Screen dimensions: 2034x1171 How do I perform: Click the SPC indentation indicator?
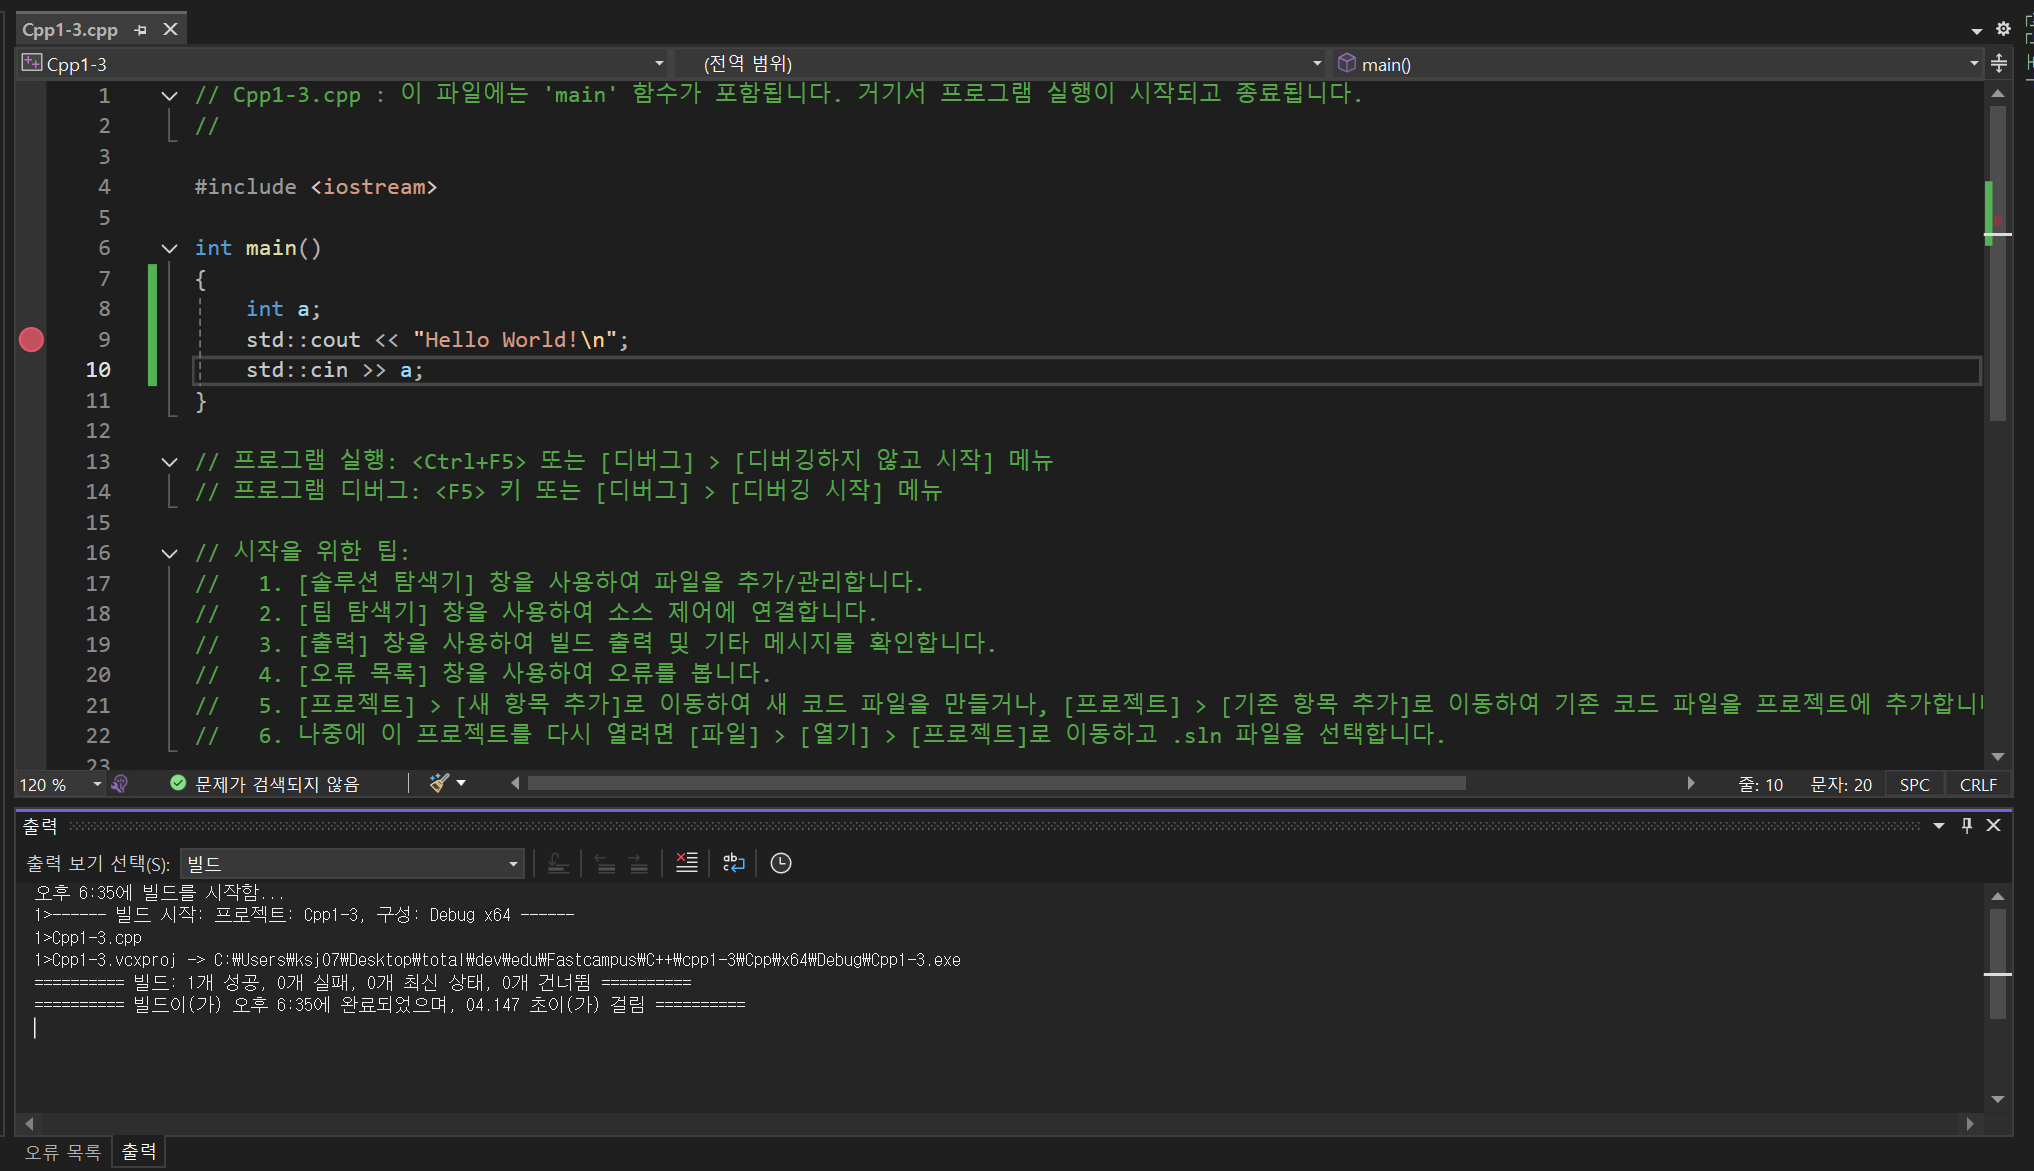point(1914,784)
